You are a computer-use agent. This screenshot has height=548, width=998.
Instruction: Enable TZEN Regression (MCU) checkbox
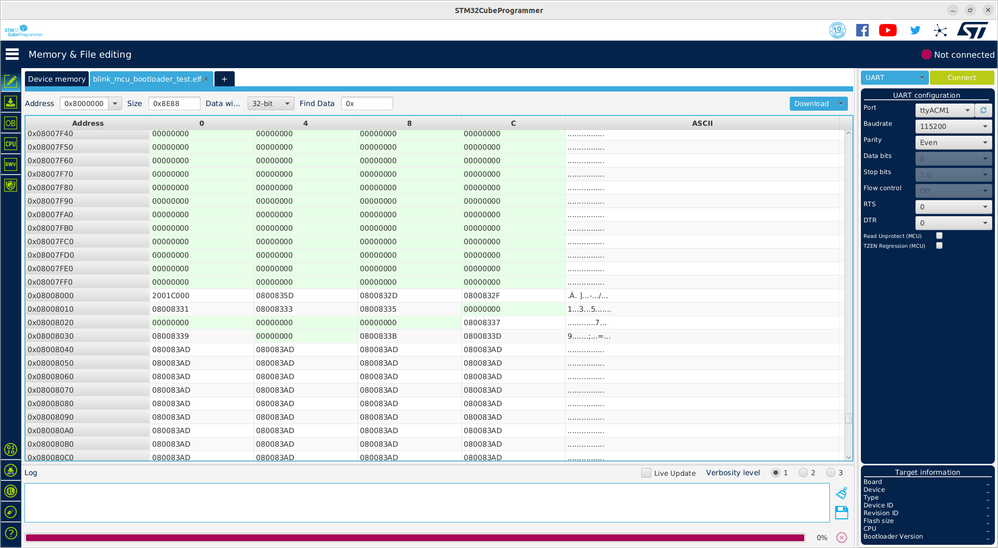939,246
